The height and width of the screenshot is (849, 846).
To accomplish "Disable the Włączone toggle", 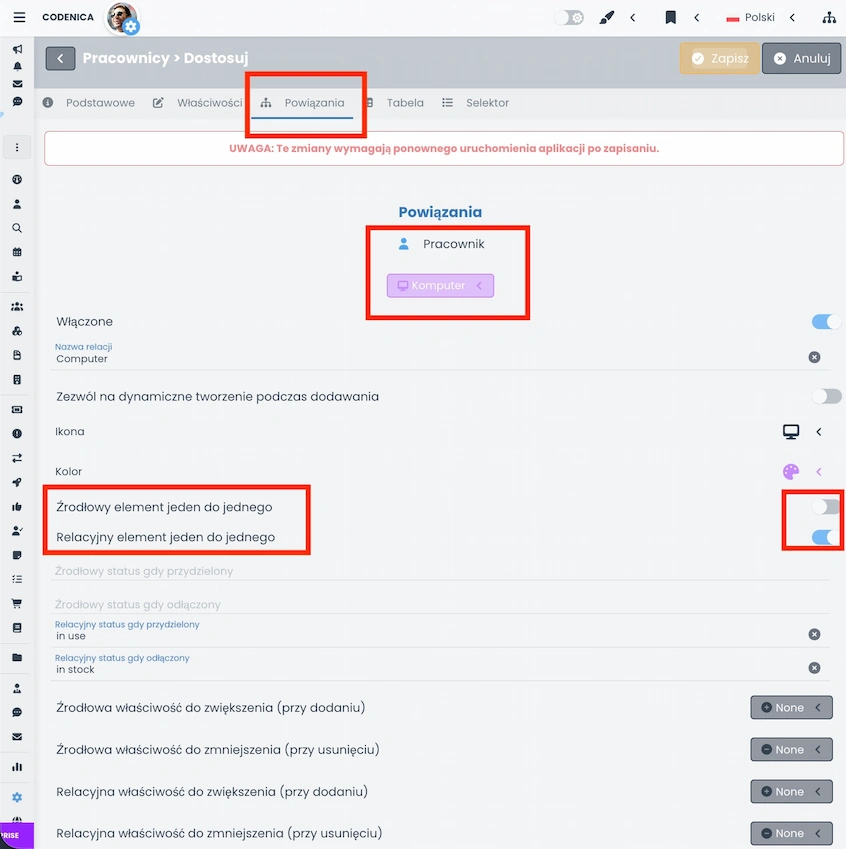I will 824,322.
